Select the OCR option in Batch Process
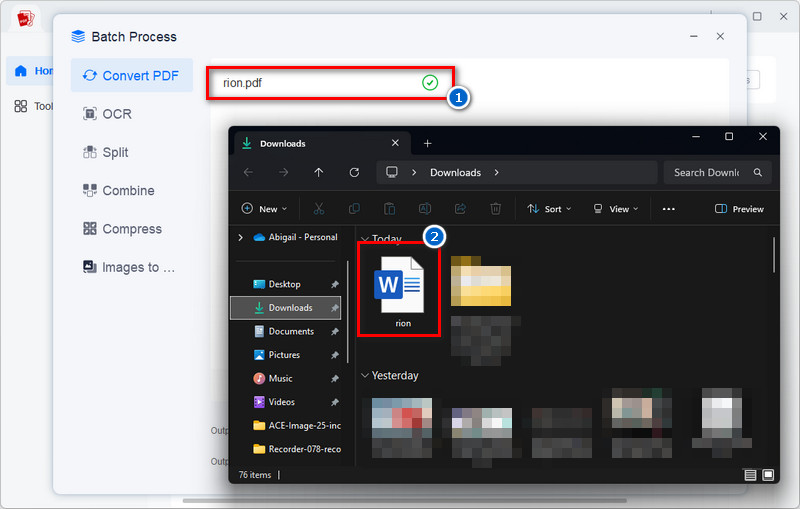This screenshot has height=509, width=800. (x=108, y=114)
